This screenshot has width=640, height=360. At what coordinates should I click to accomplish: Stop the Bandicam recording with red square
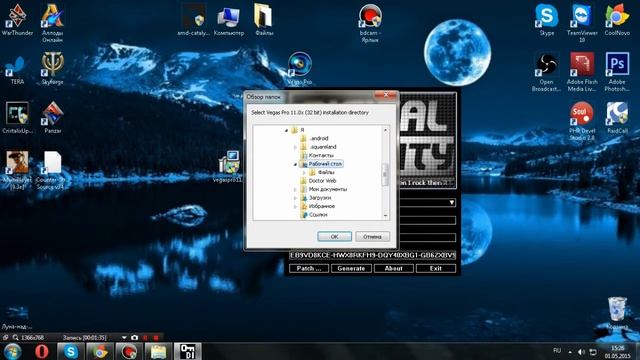click(x=156, y=338)
